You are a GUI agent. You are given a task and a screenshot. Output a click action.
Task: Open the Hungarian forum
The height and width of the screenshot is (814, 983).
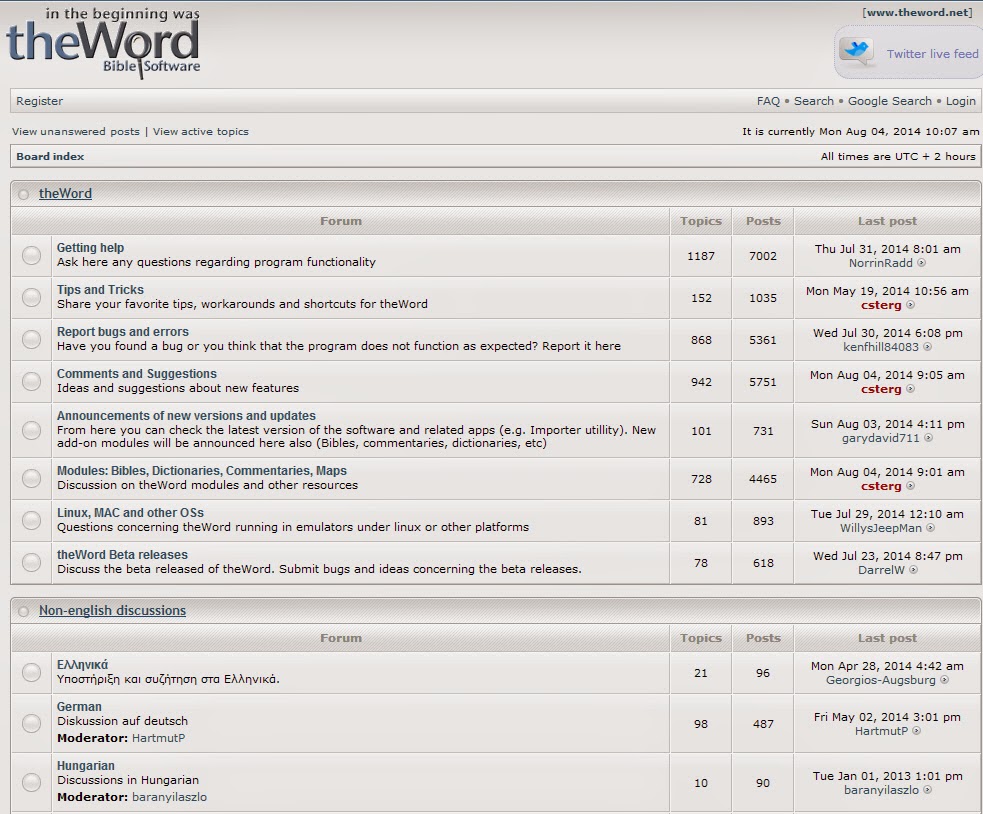tap(86, 766)
